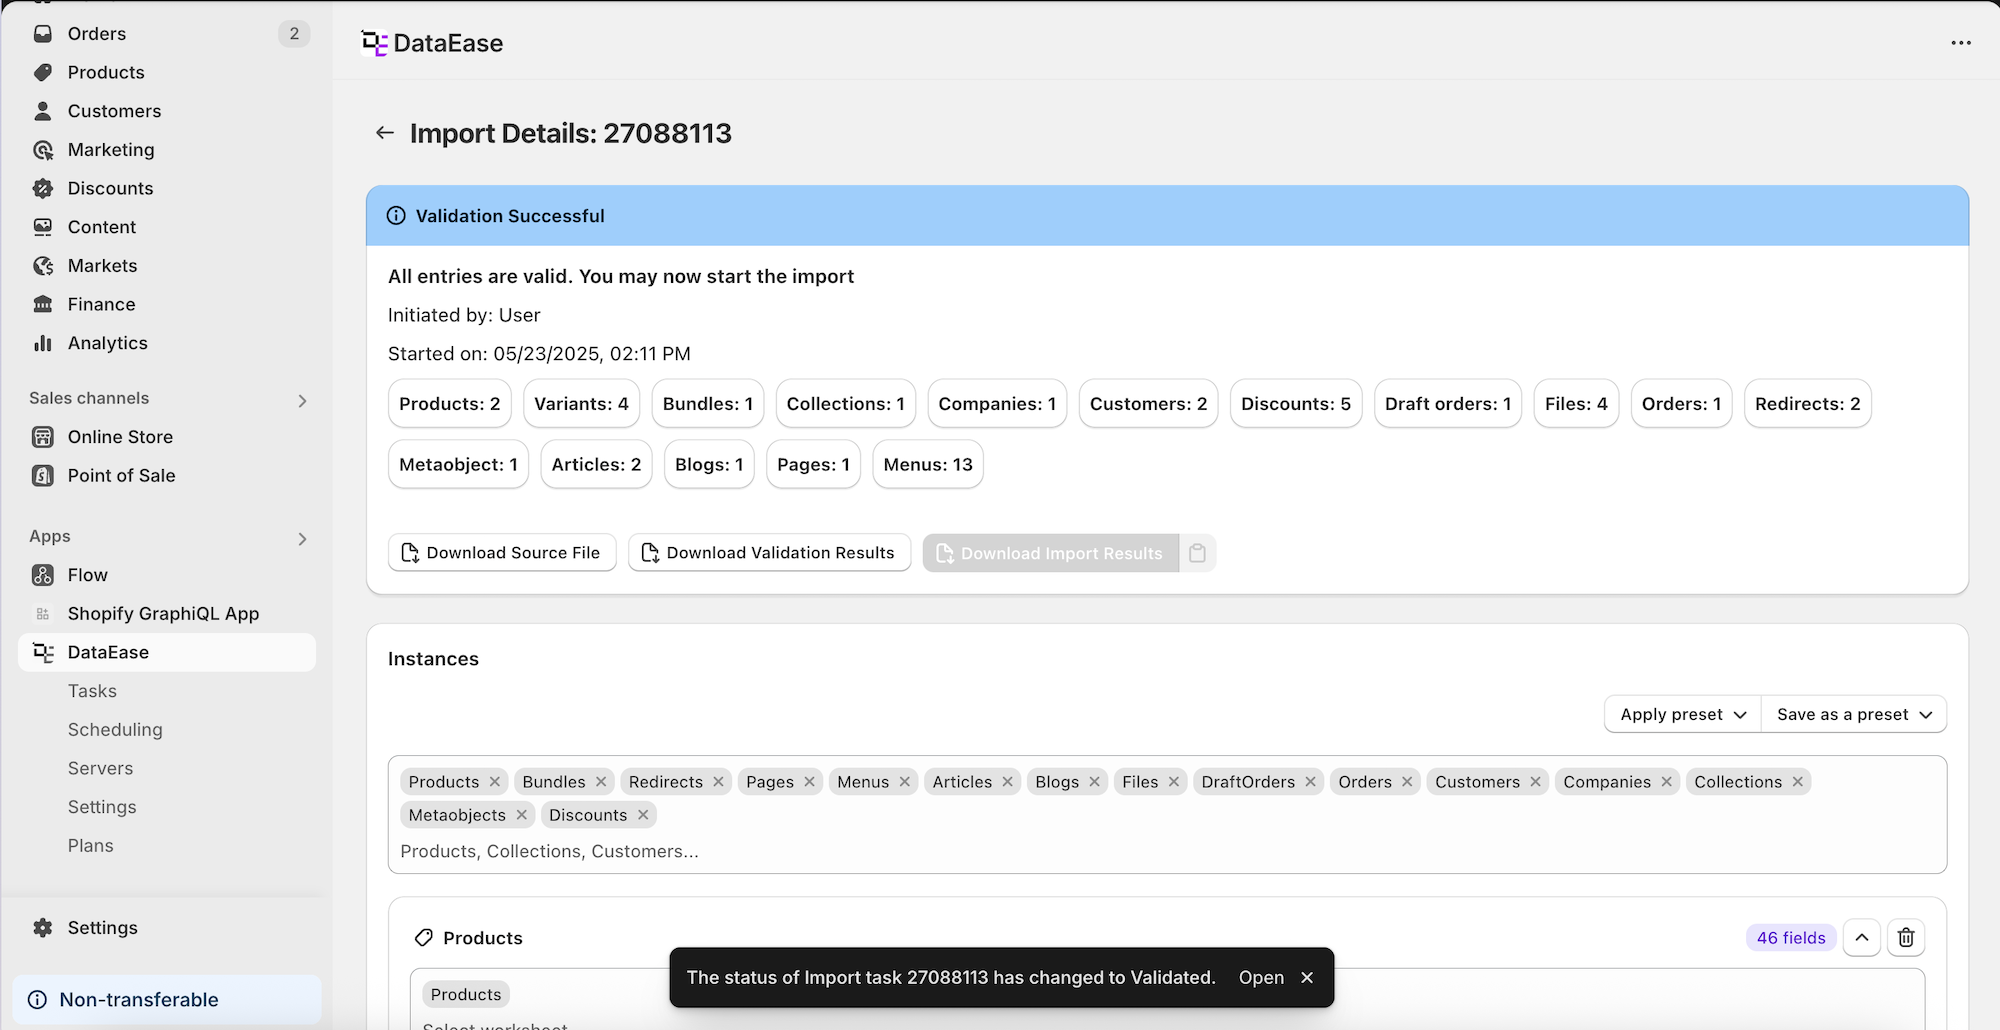Open the Plans submenu item
2000x1030 pixels.
91,846
